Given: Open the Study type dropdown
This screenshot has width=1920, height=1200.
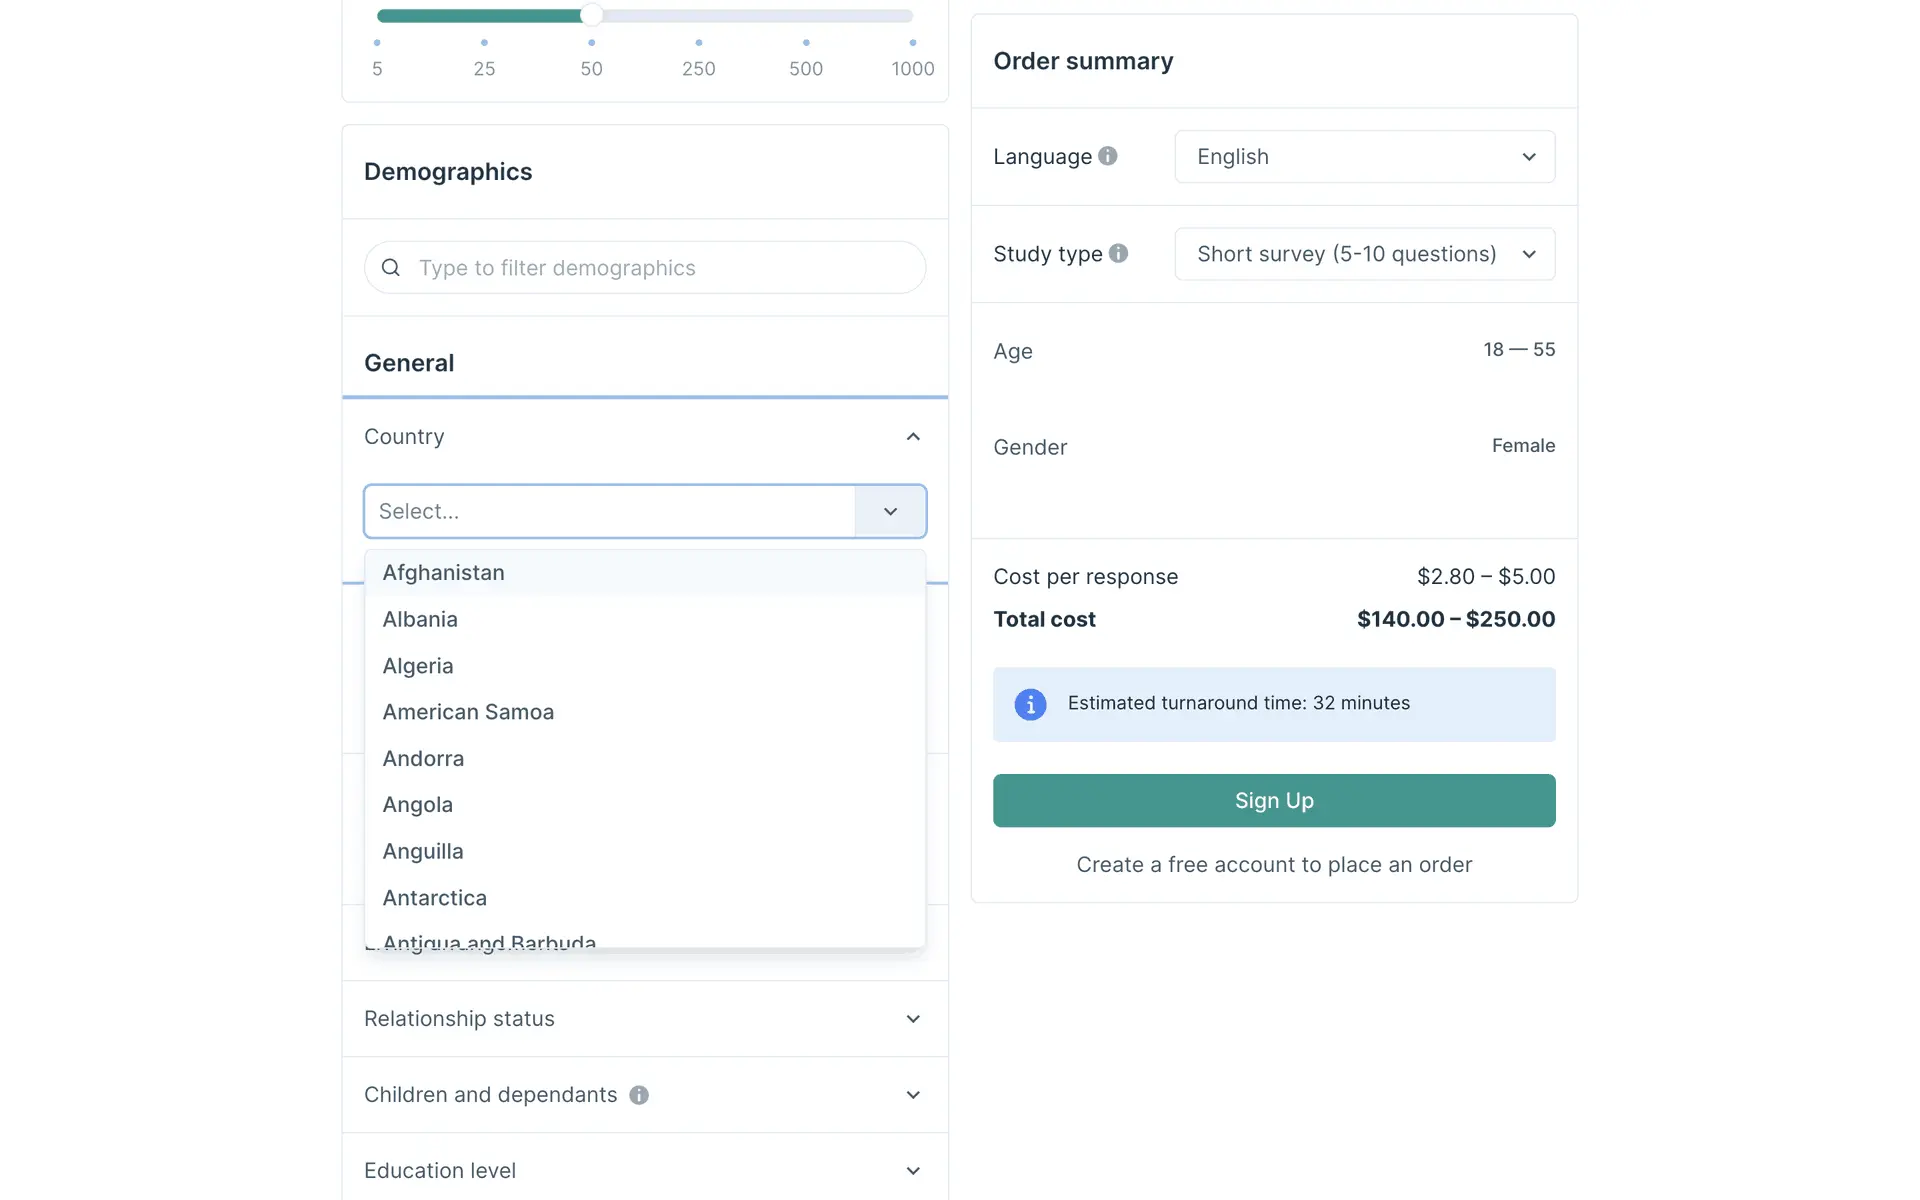Looking at the screenshot, I should pos(1364,254).
